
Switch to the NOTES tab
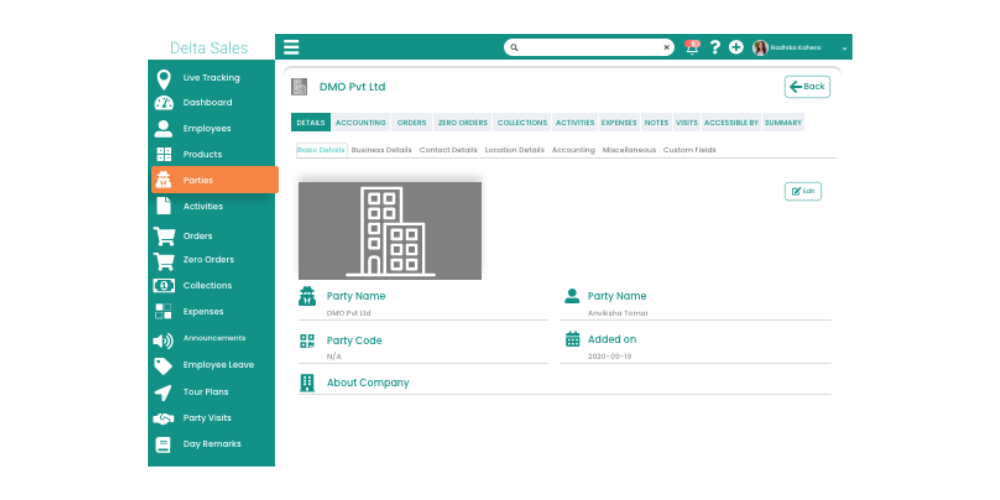[656, 122]
